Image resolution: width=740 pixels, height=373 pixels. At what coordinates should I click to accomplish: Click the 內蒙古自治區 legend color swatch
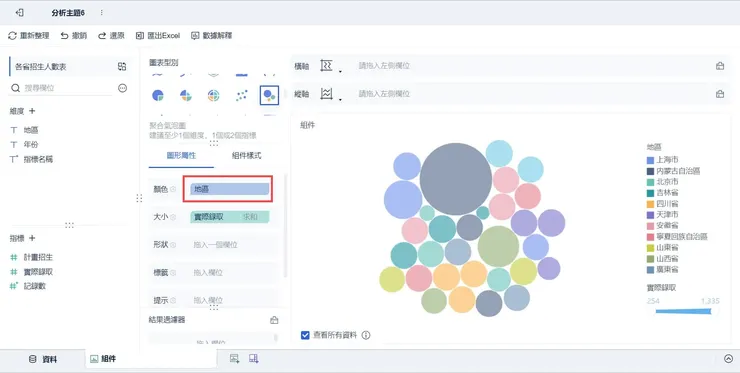650,171
